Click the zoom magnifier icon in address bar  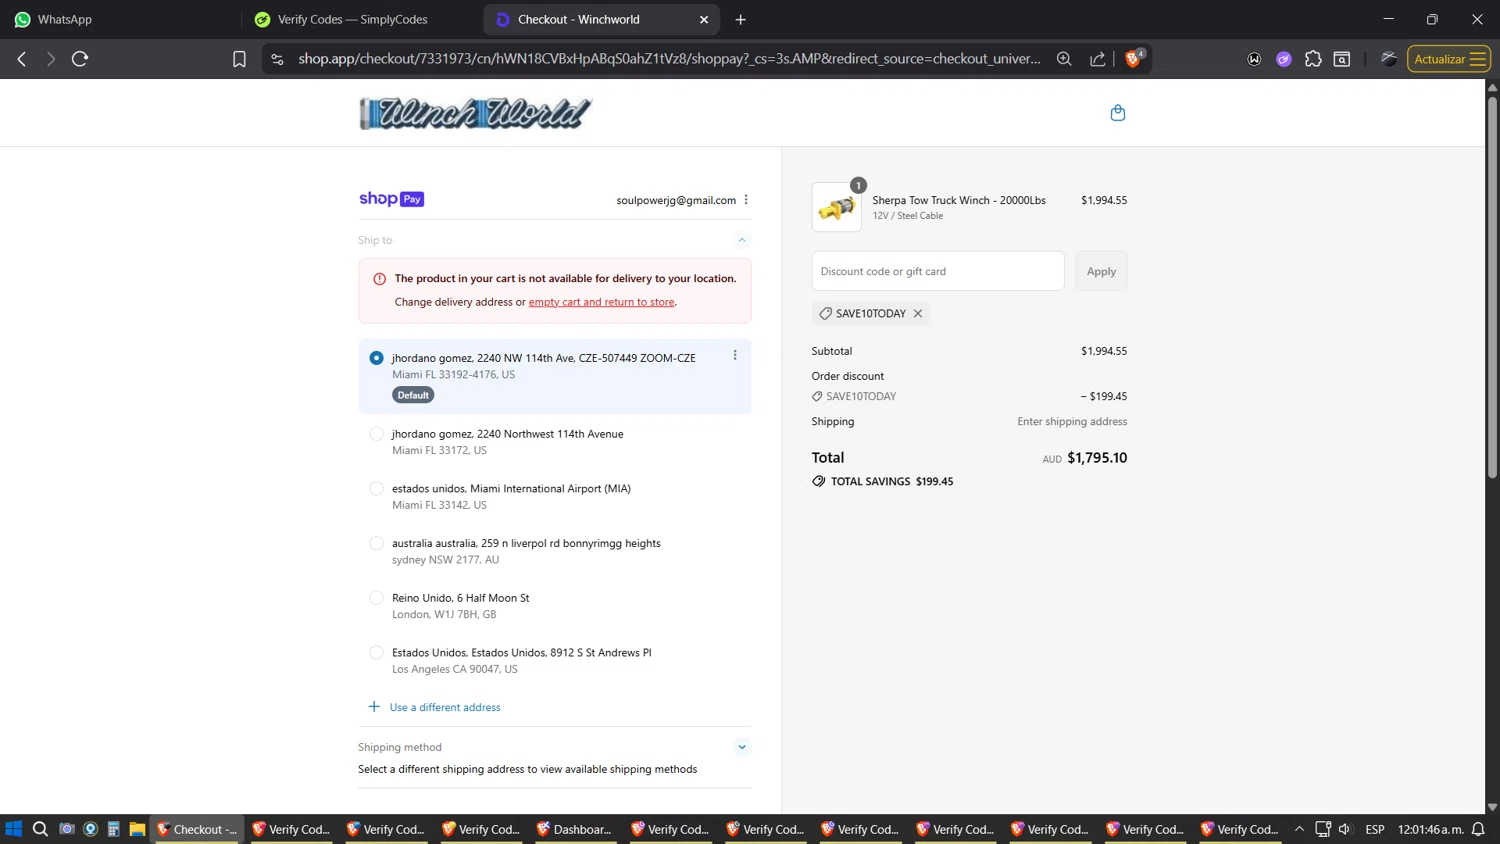click(1064, 59)
